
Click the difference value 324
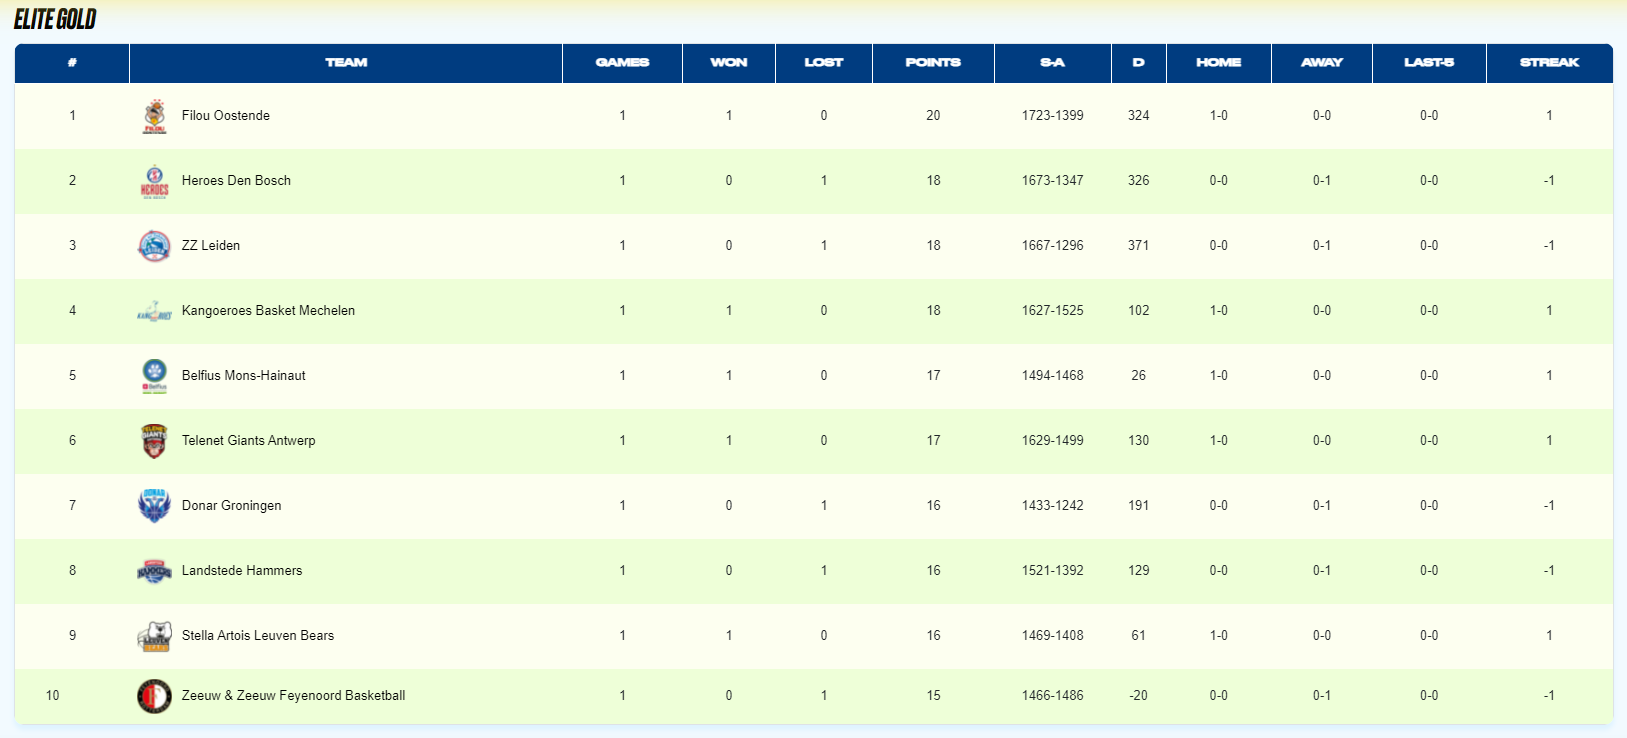[x=1139, y=116]
